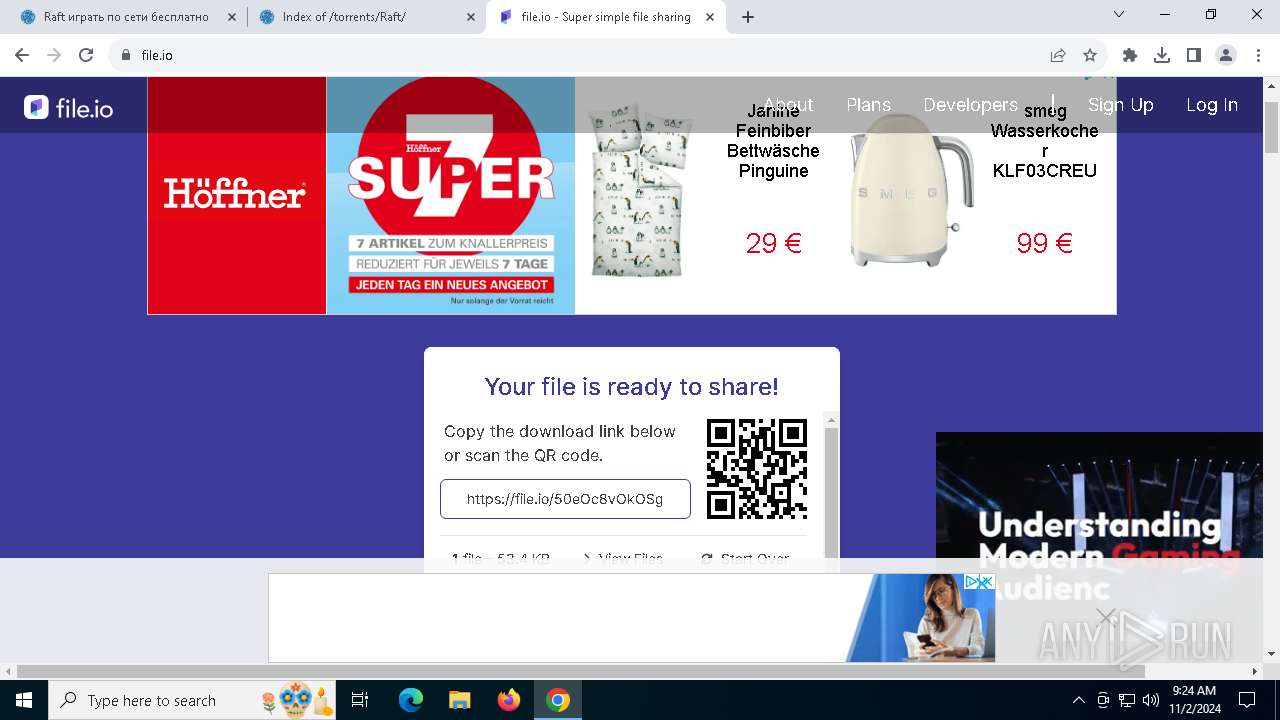Screen dimensions: 1280x720
Task: Open Chrome three-dot menu
Action: pyautogui.click(x=1258, y=55)
